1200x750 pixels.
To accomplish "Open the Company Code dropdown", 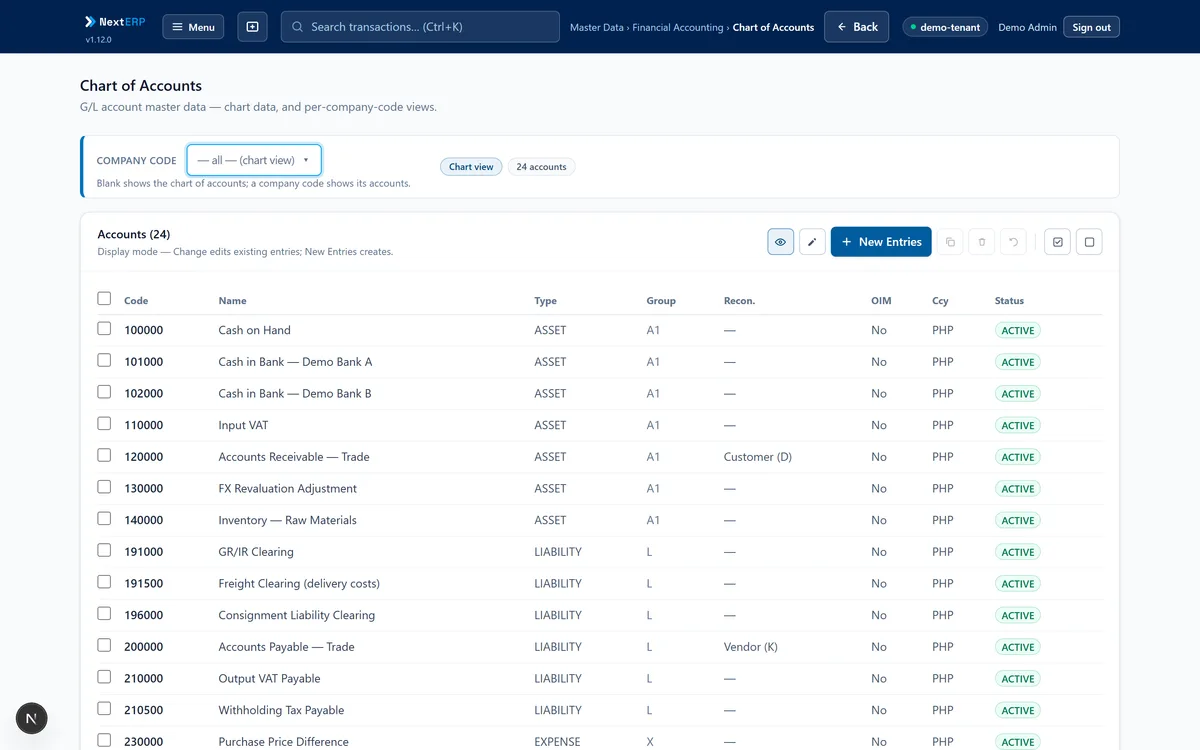I will [x=254, y=160].
